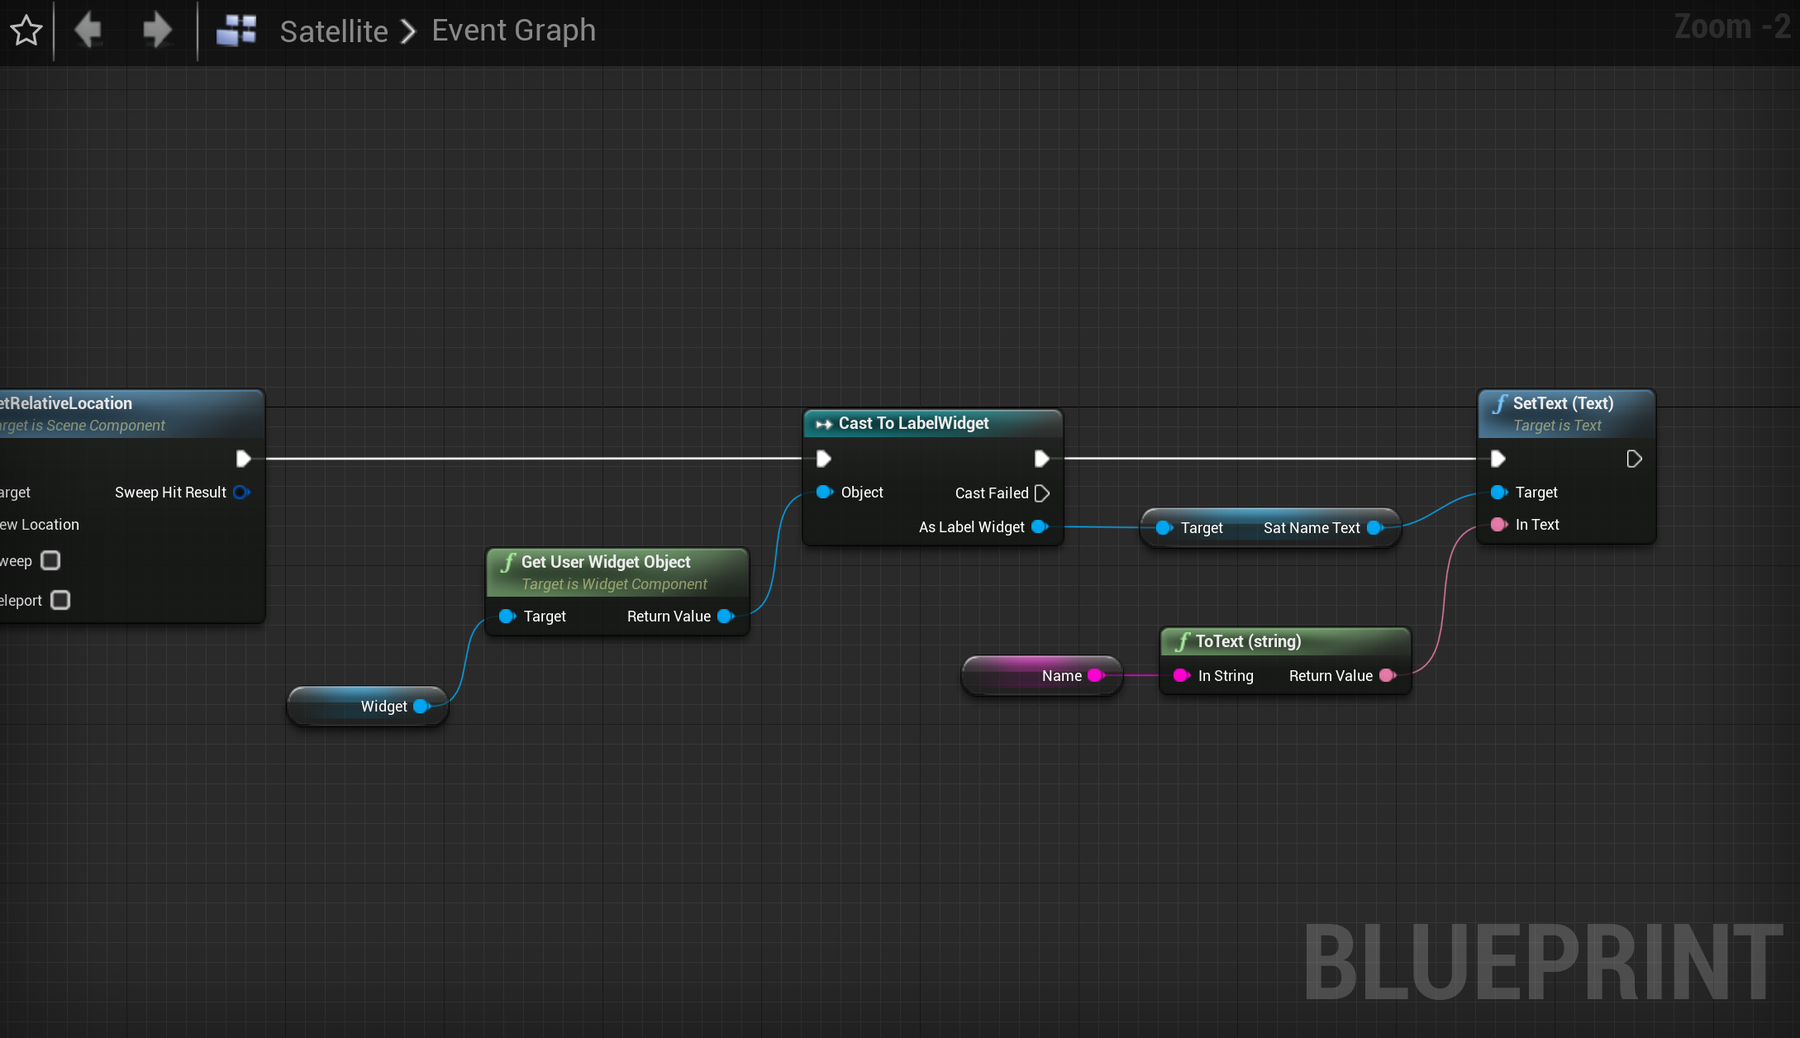Screen dimensions: 1800x1038
Task: Click the blueprint graph icon
Action: click(237, 31)
